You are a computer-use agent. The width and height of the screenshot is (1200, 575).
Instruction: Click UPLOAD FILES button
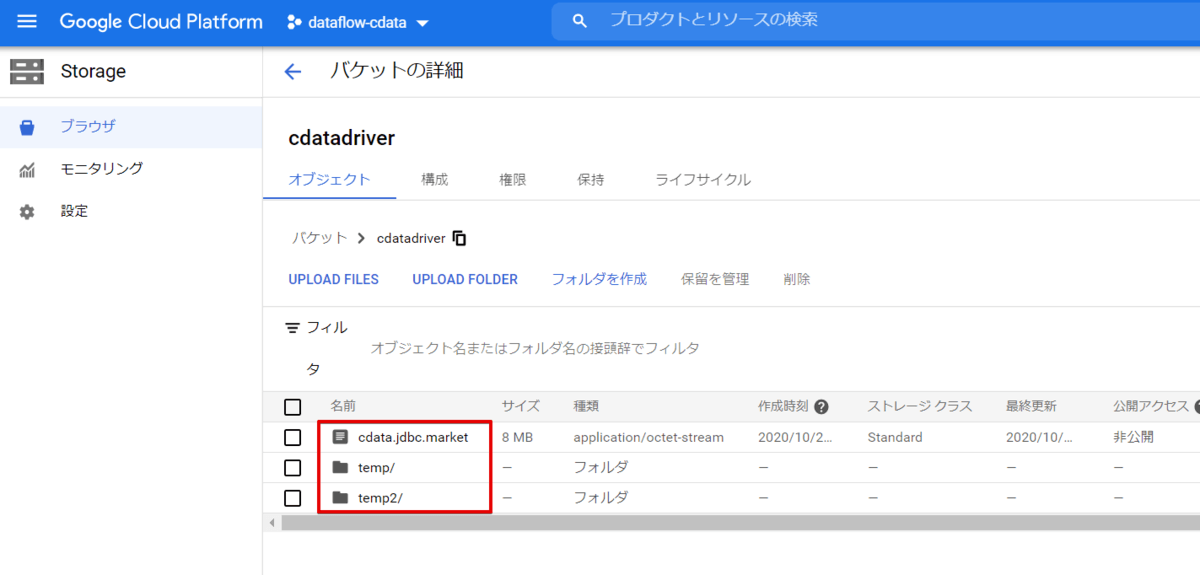coord(334,279)
